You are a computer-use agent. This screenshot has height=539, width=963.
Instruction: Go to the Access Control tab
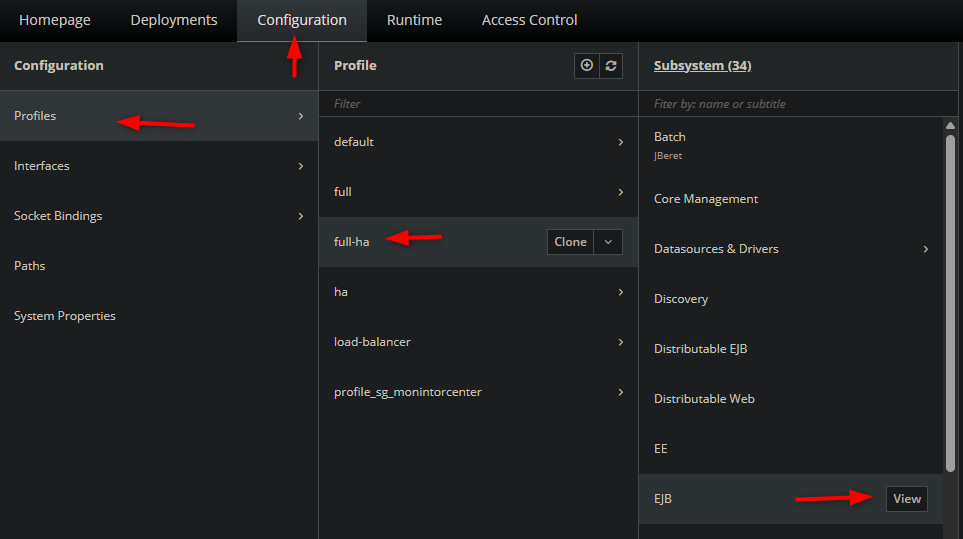[529, 20]
